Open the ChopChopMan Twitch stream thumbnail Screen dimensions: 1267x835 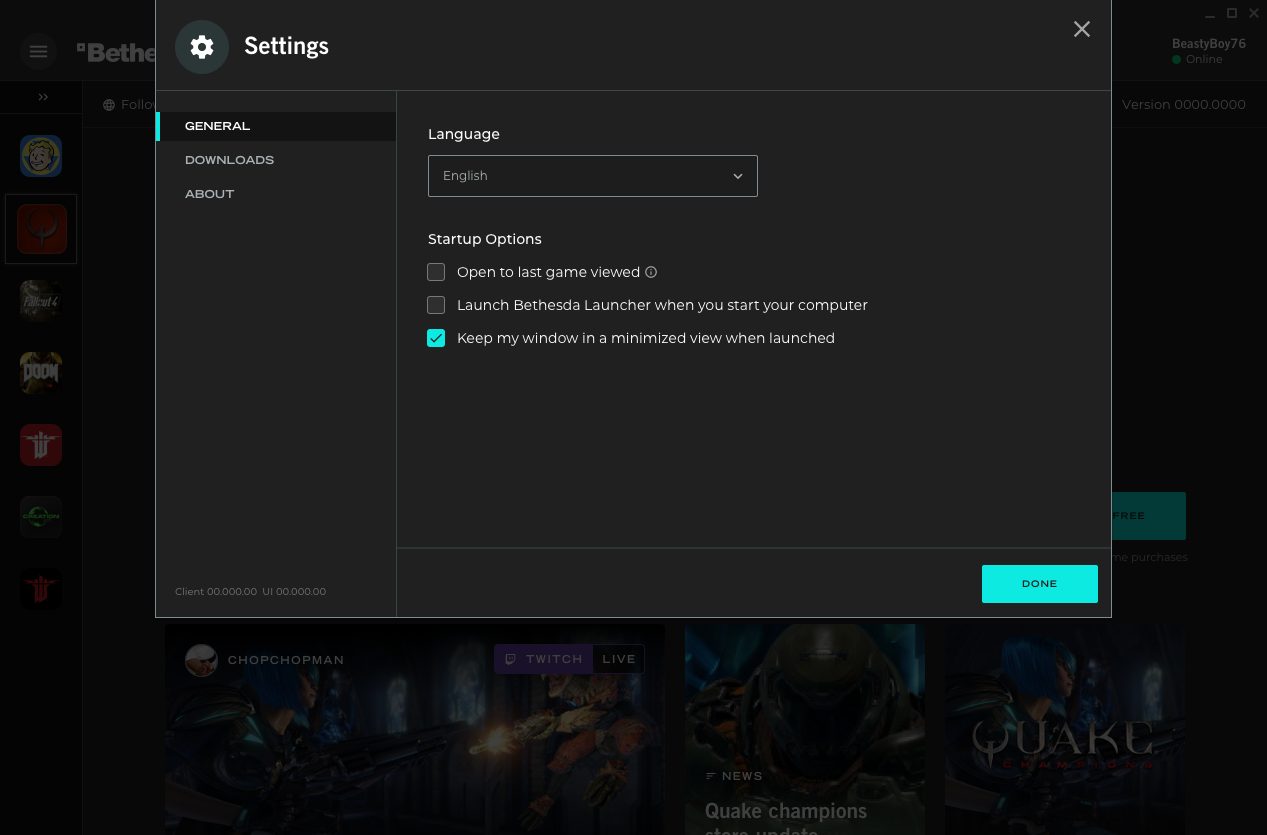(415, 730)
